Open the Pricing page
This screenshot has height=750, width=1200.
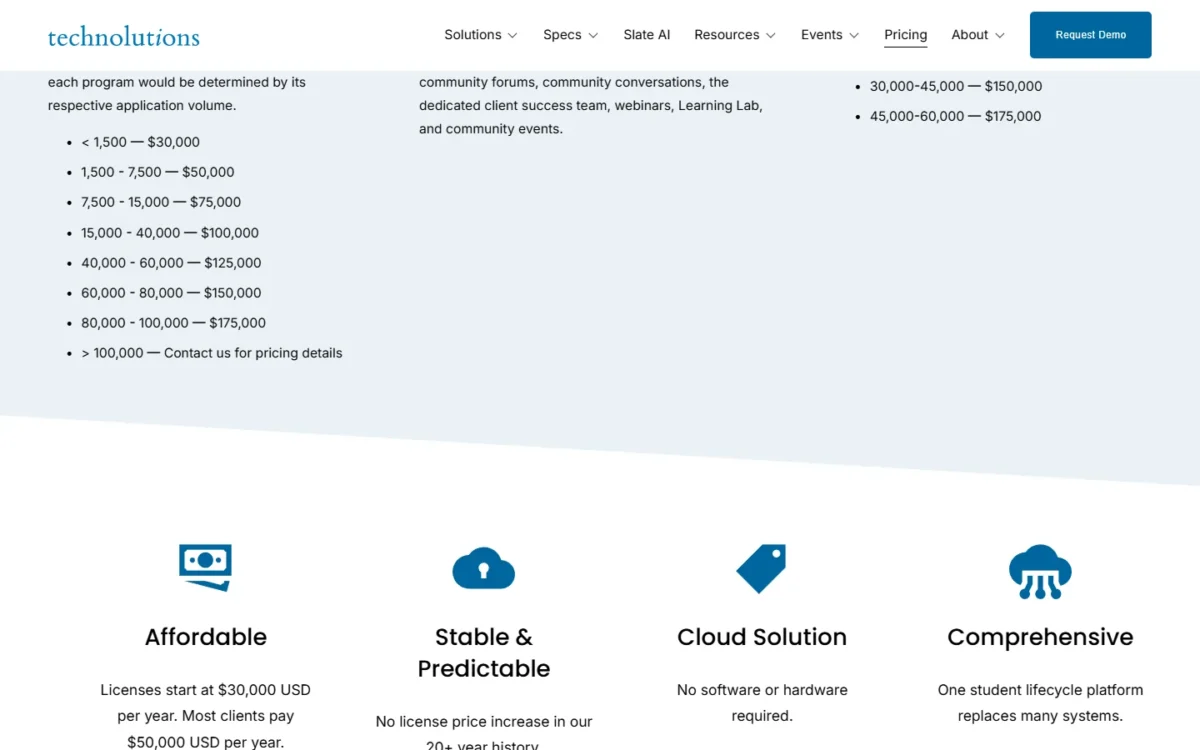tap(906, 35)
